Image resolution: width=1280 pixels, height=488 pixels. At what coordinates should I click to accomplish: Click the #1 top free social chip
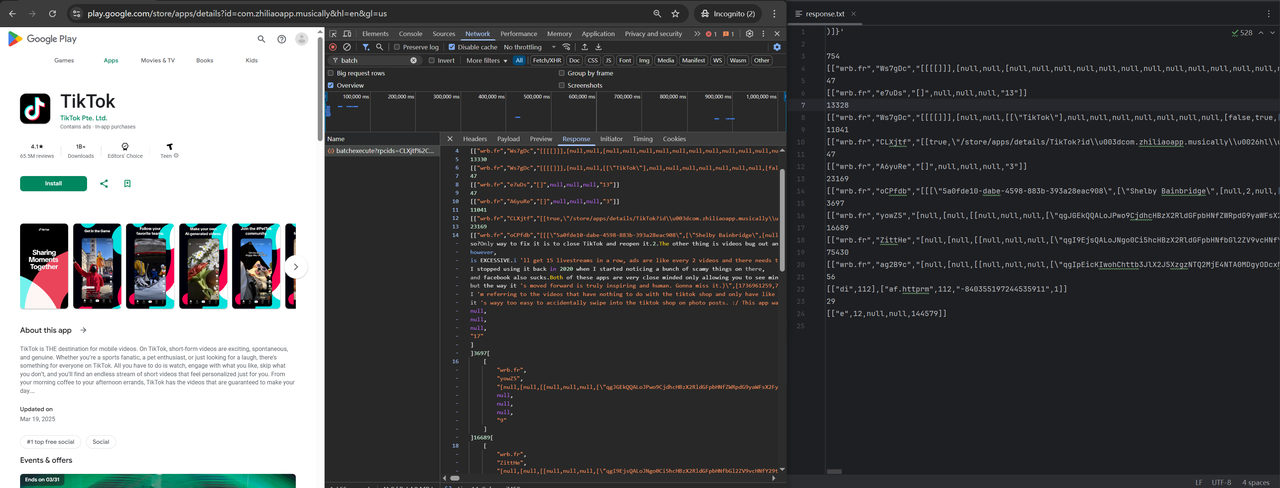point(51,441)
